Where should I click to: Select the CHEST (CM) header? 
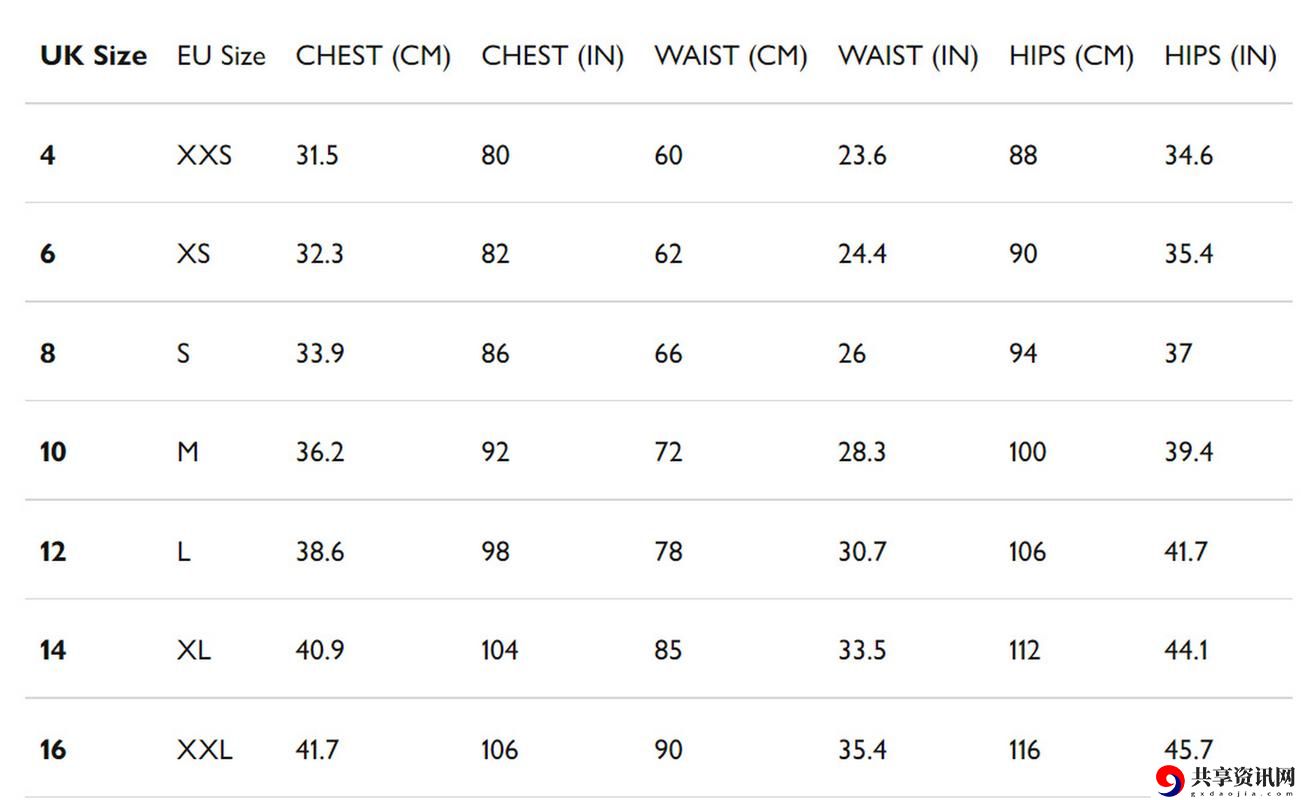click(x=373, y=57)
